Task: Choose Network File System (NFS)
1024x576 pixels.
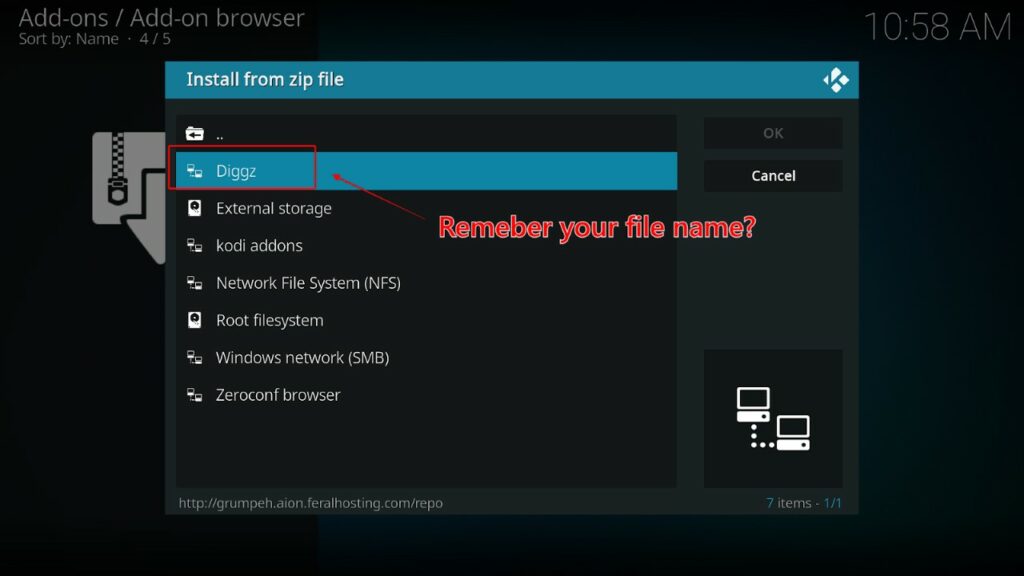Action: coord(426,283)
